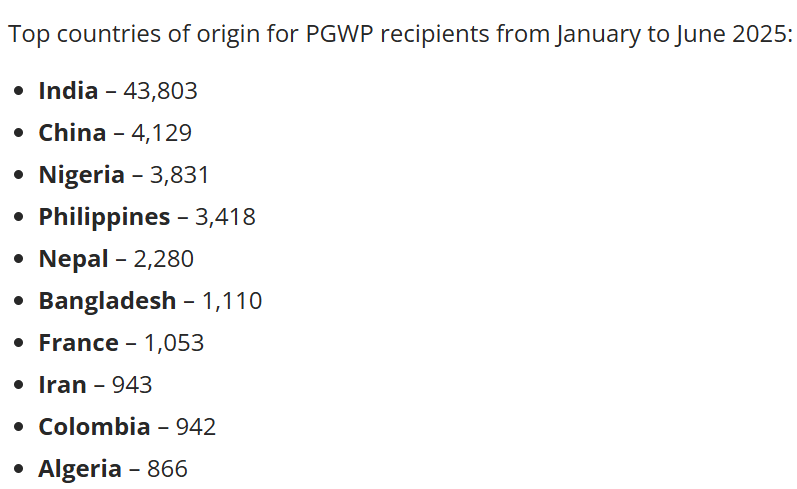Click the bold word Philippines
The width and height of the screenshot is (797, 489).
[104, 217]
